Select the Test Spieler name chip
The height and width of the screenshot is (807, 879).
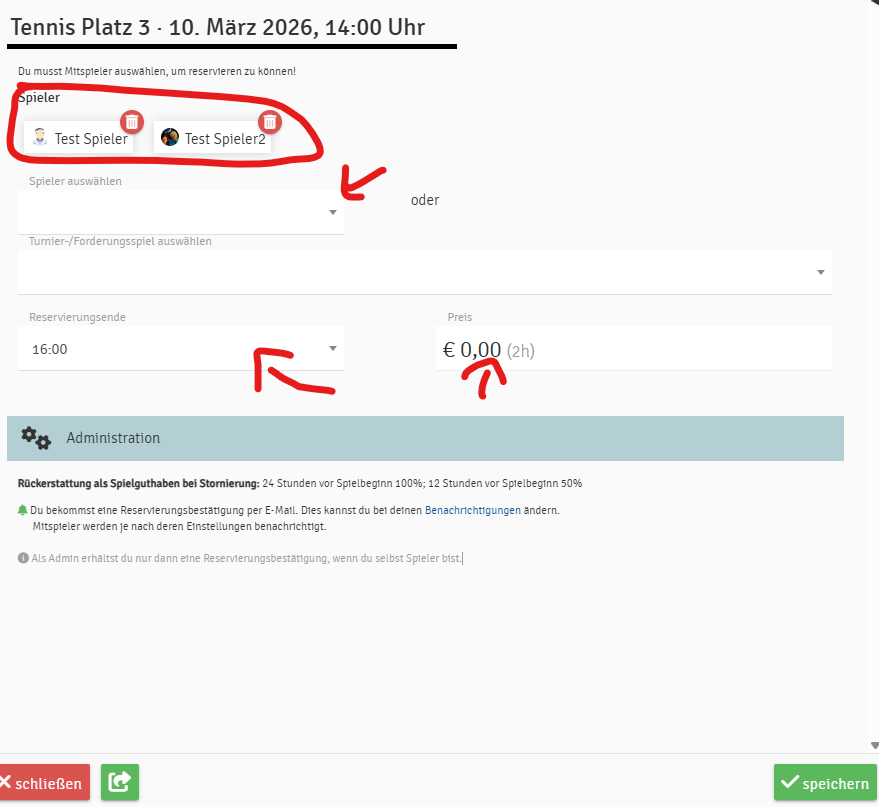(91, 139)
